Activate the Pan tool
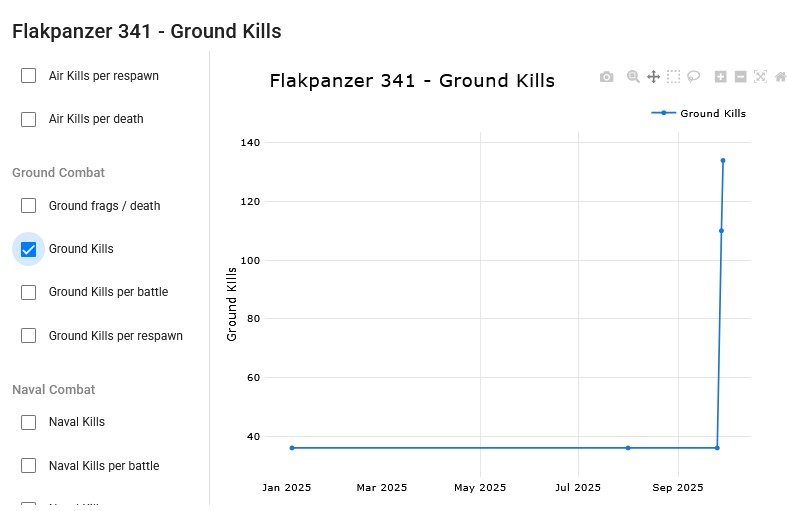Viewport: 788px width, 511px height. pyautogui.click(x=653, y=77)
